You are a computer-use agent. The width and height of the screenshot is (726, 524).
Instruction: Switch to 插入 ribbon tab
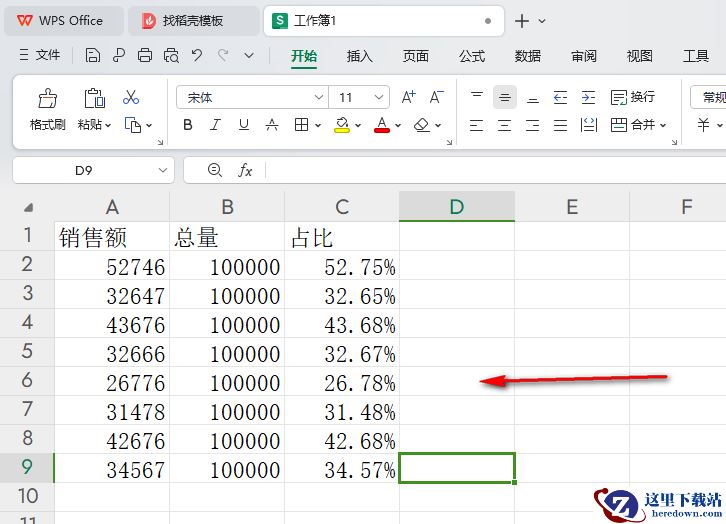pos(360,56)
